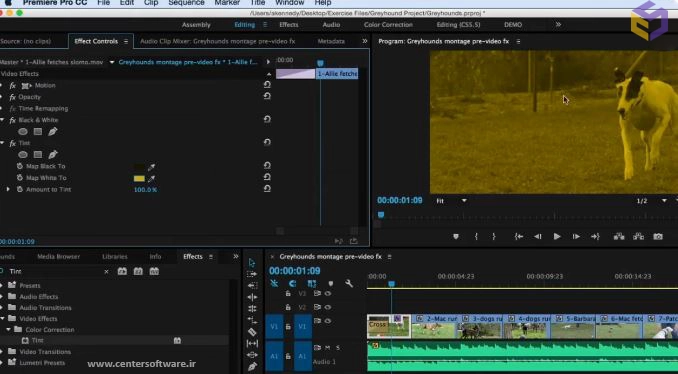Open the Media Browser tab

[58, 256]
